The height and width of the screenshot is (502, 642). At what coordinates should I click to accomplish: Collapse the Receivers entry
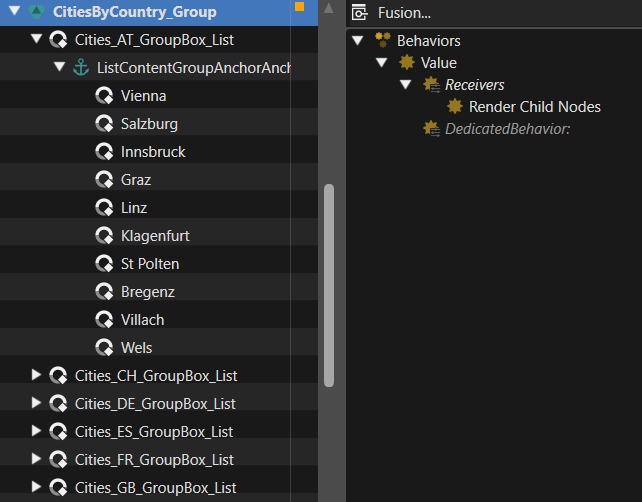(x=405, y=84)
